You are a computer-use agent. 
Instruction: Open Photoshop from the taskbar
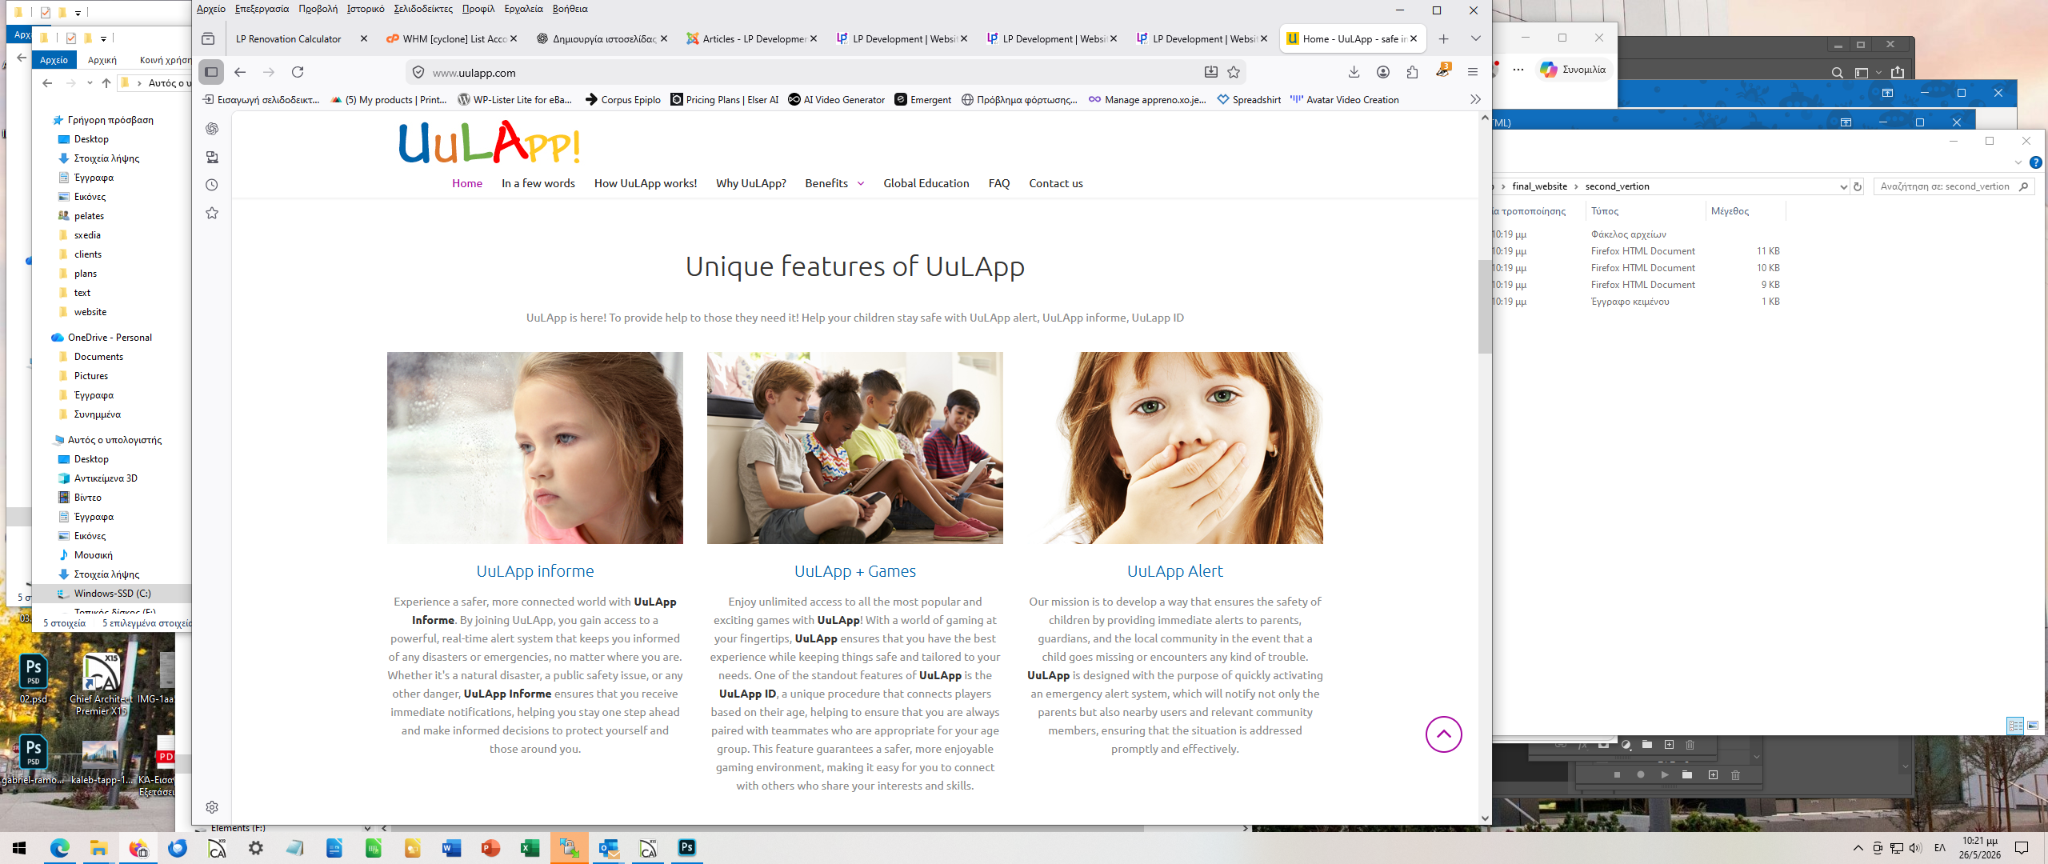click(687, 848)
